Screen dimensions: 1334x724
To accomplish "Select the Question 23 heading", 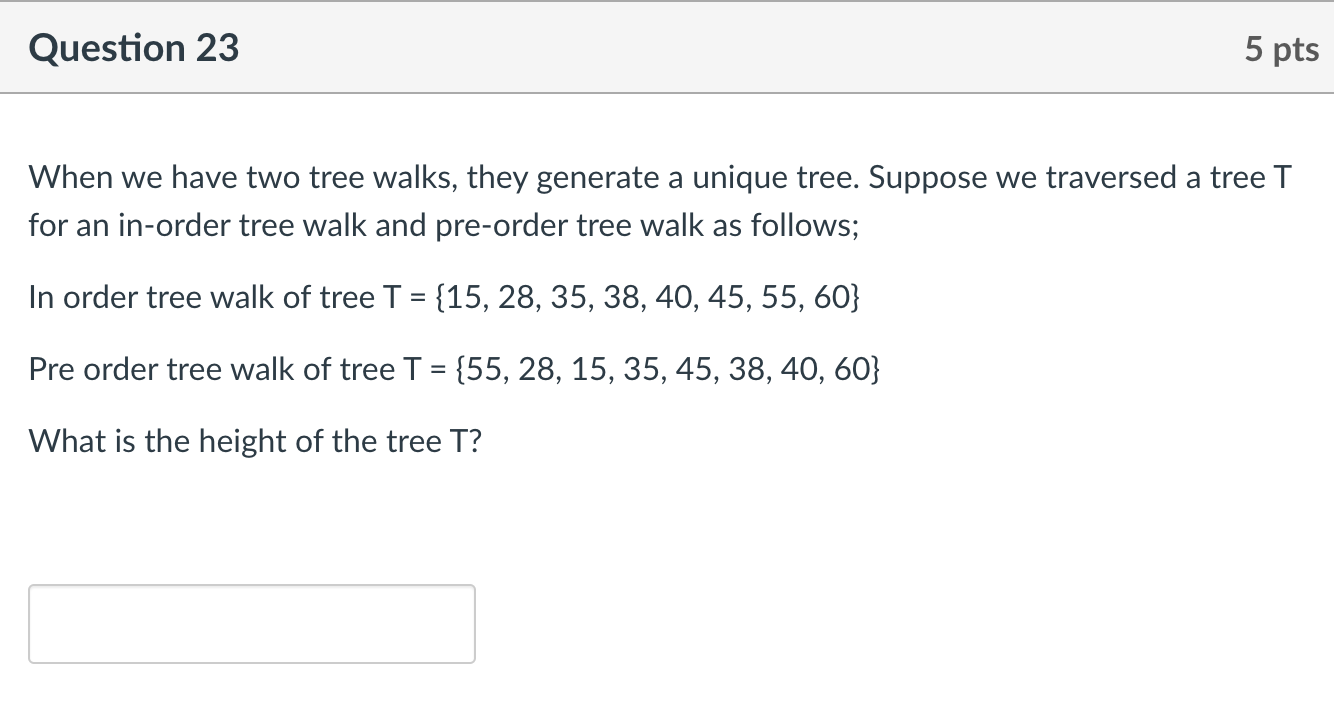I will 133,47.
